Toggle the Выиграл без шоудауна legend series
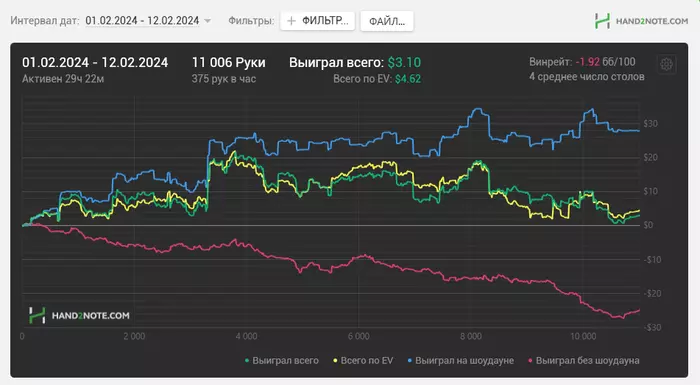Screen dimensions: 700x385 (583, 360)
